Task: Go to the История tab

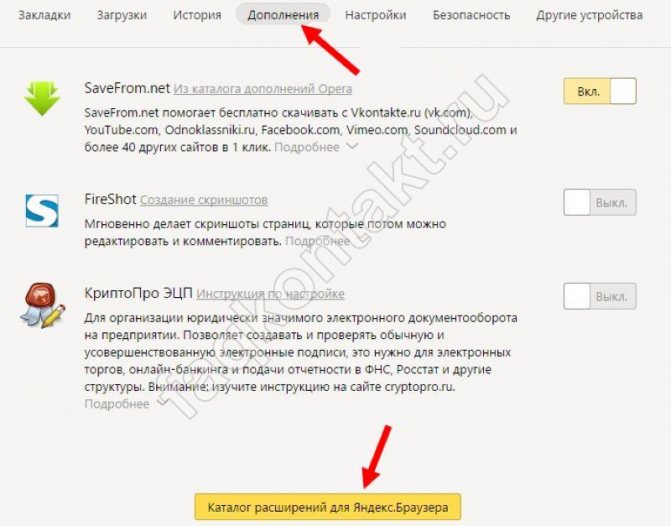Action: (x=197, y=15)
